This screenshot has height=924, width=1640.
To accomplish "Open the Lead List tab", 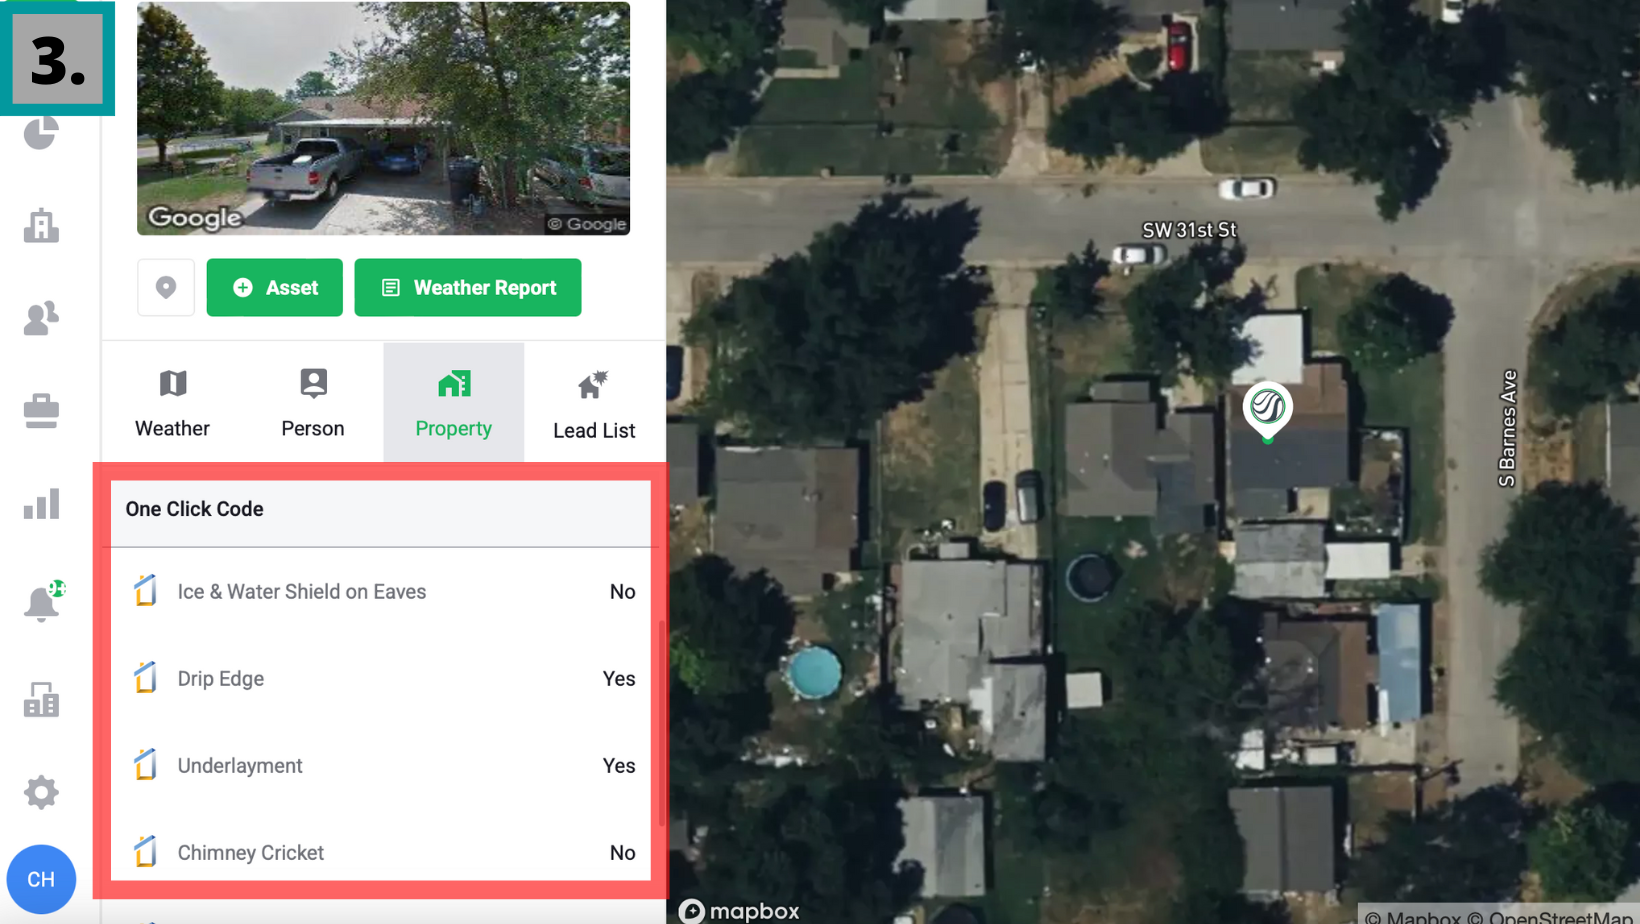I will coord(594,403).
